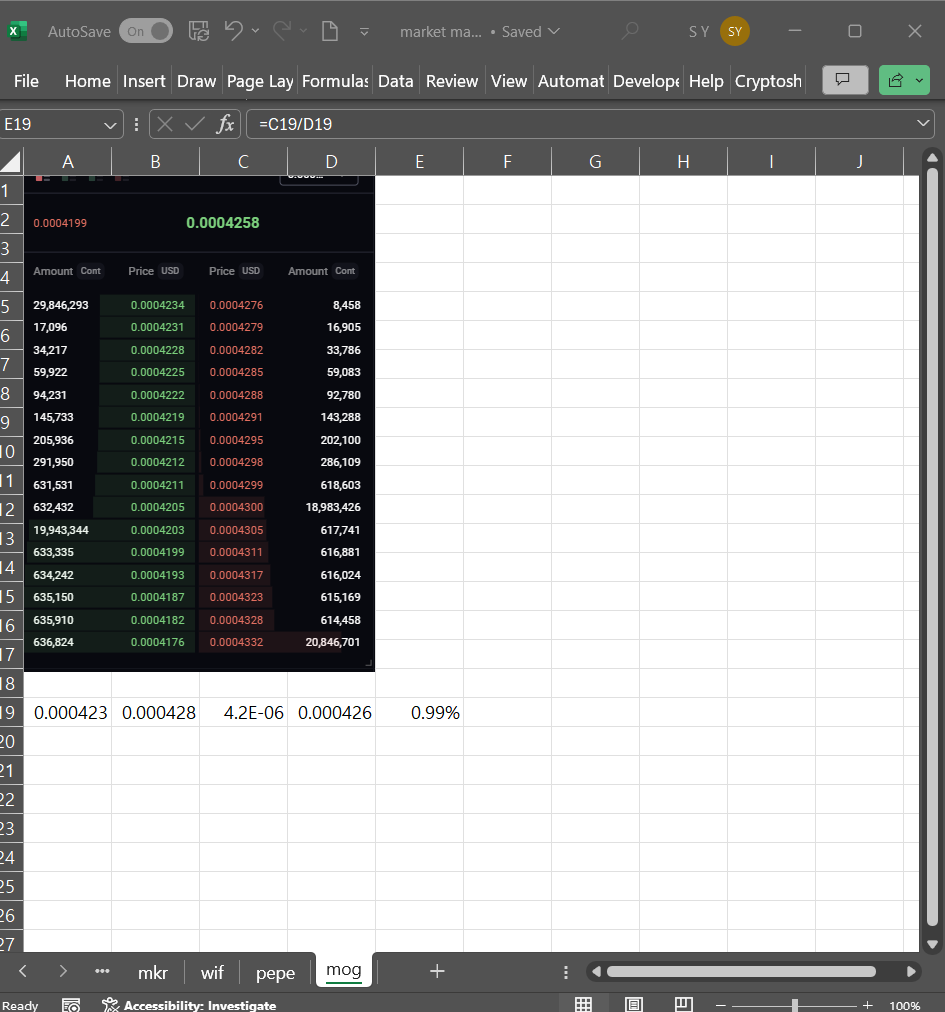Toggle the AutoSave switch
The height and width of the screenshot is (1012, 945).
[146, 31]
